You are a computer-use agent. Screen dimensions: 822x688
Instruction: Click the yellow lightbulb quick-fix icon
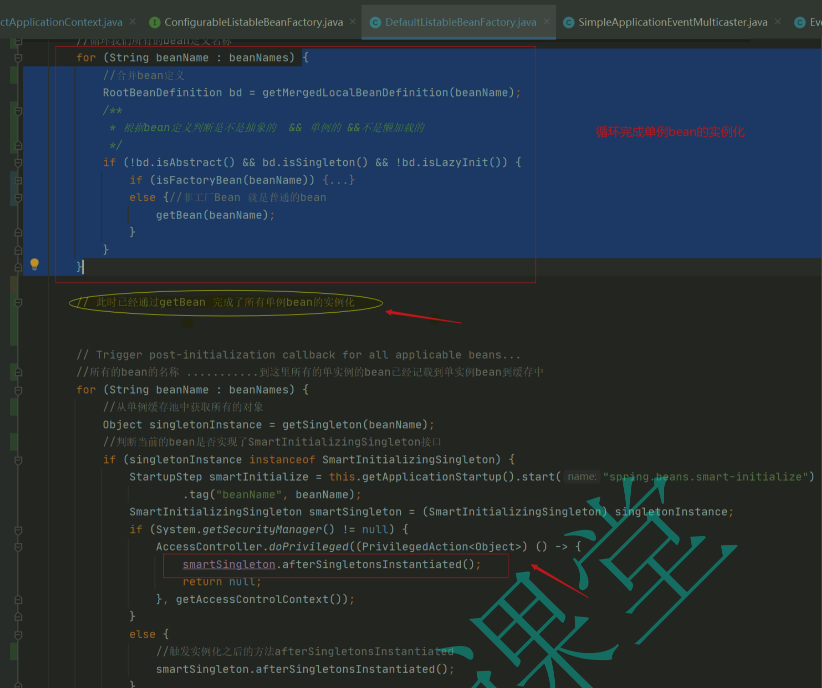tap(35, 264)
